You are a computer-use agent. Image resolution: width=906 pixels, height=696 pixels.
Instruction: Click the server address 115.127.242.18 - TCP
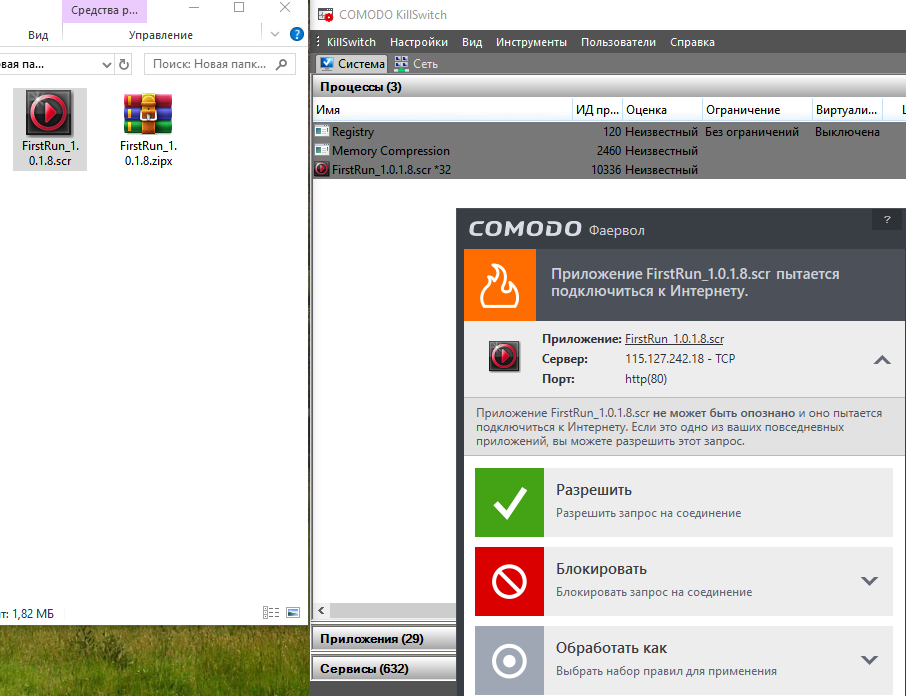tap(680, 359)
